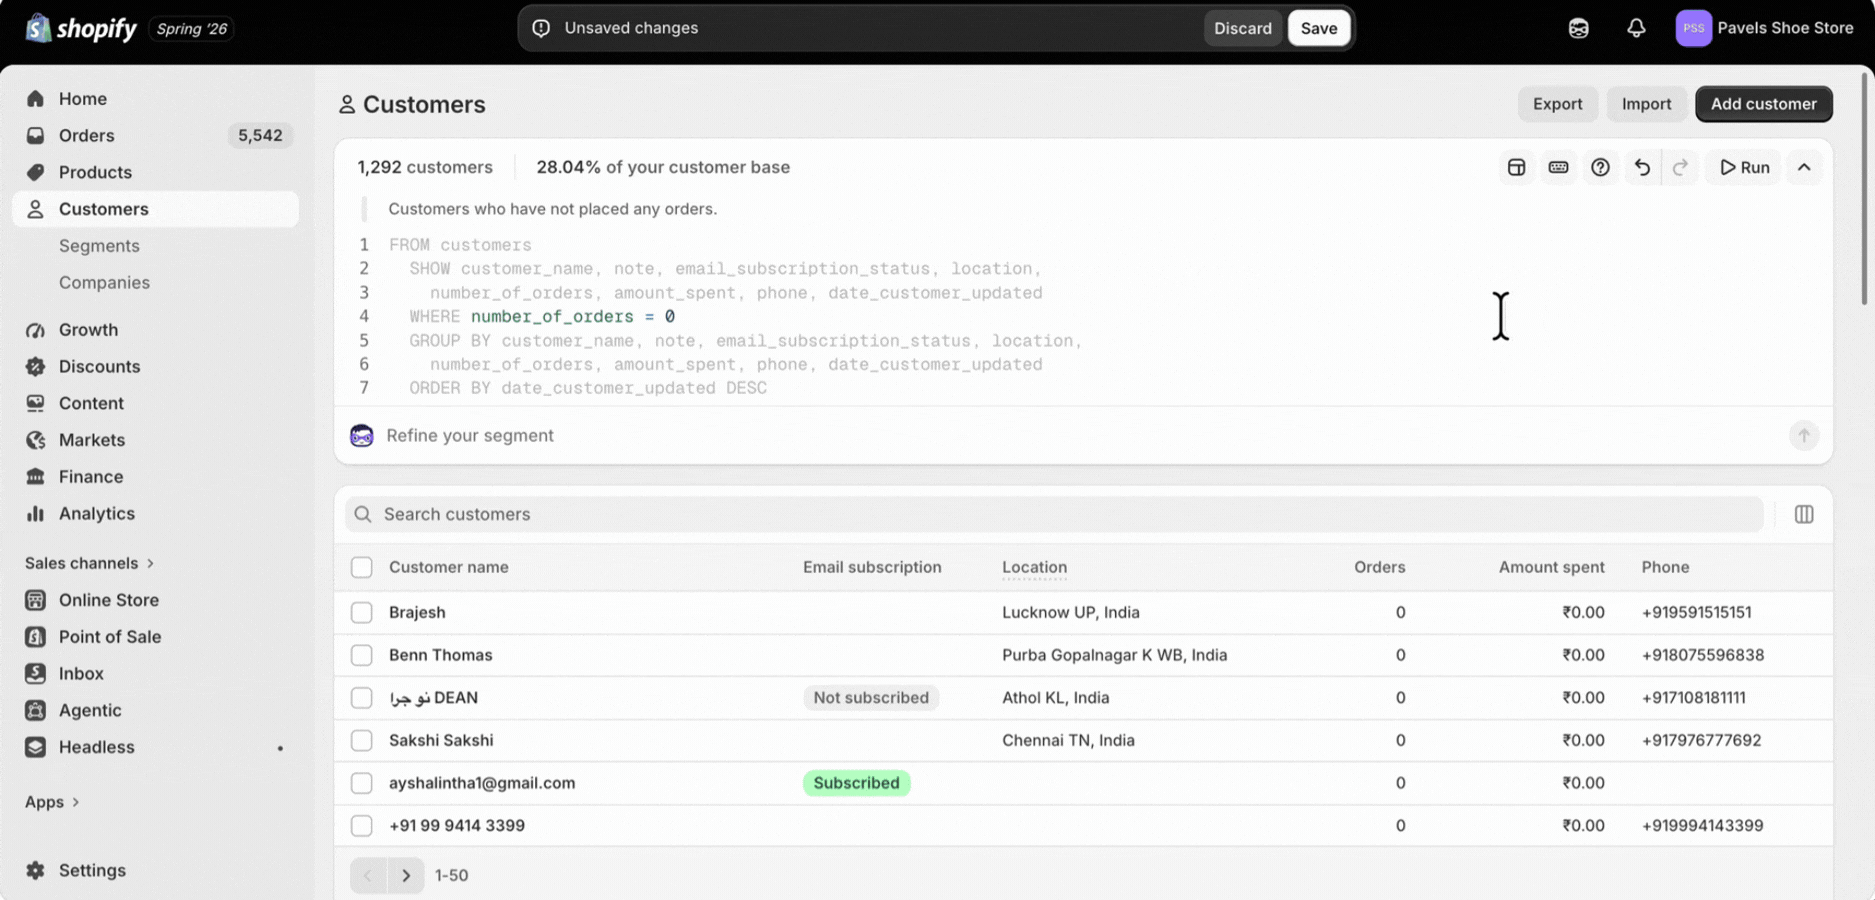Screen dimensions: 1875x900
Task: Open the Segments submenu item
Action: [99, 246]
